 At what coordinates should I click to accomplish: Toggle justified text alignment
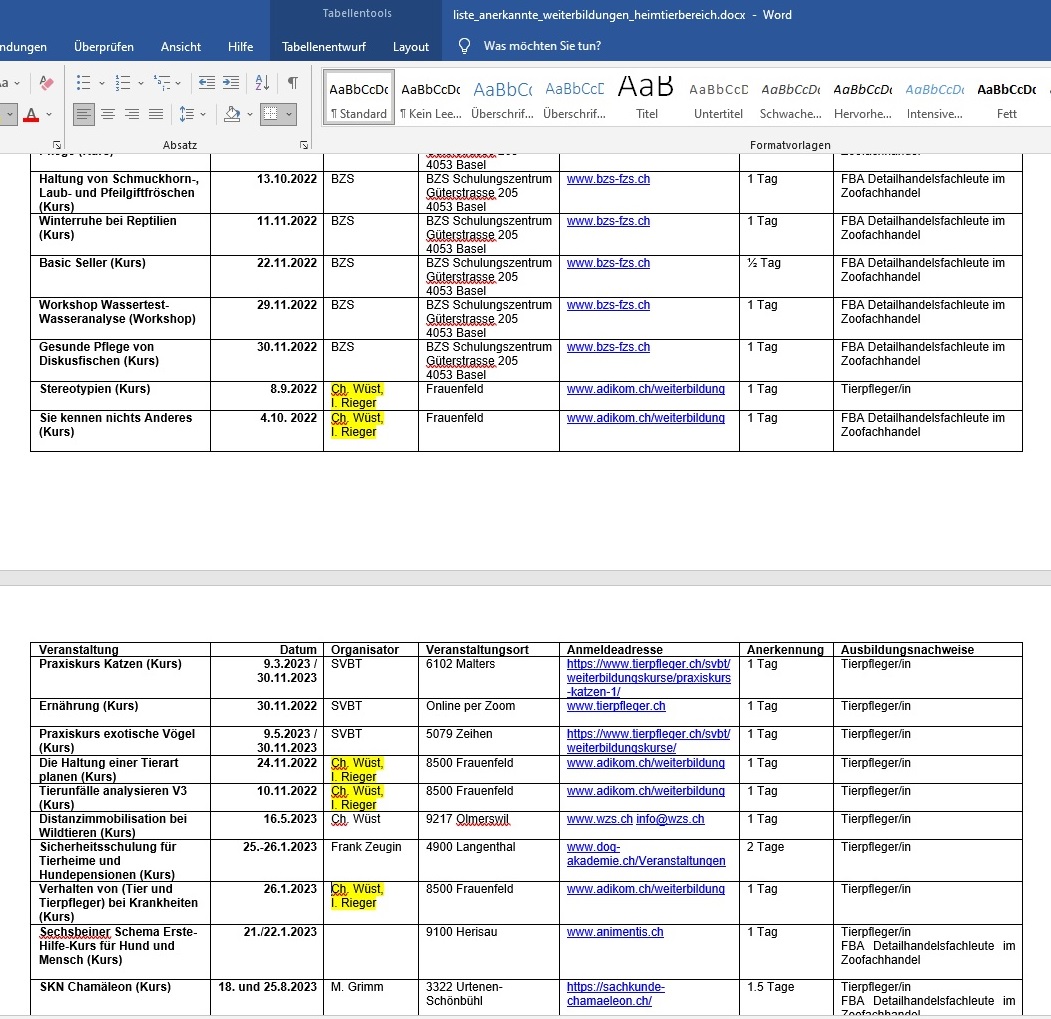pos(156,114)
